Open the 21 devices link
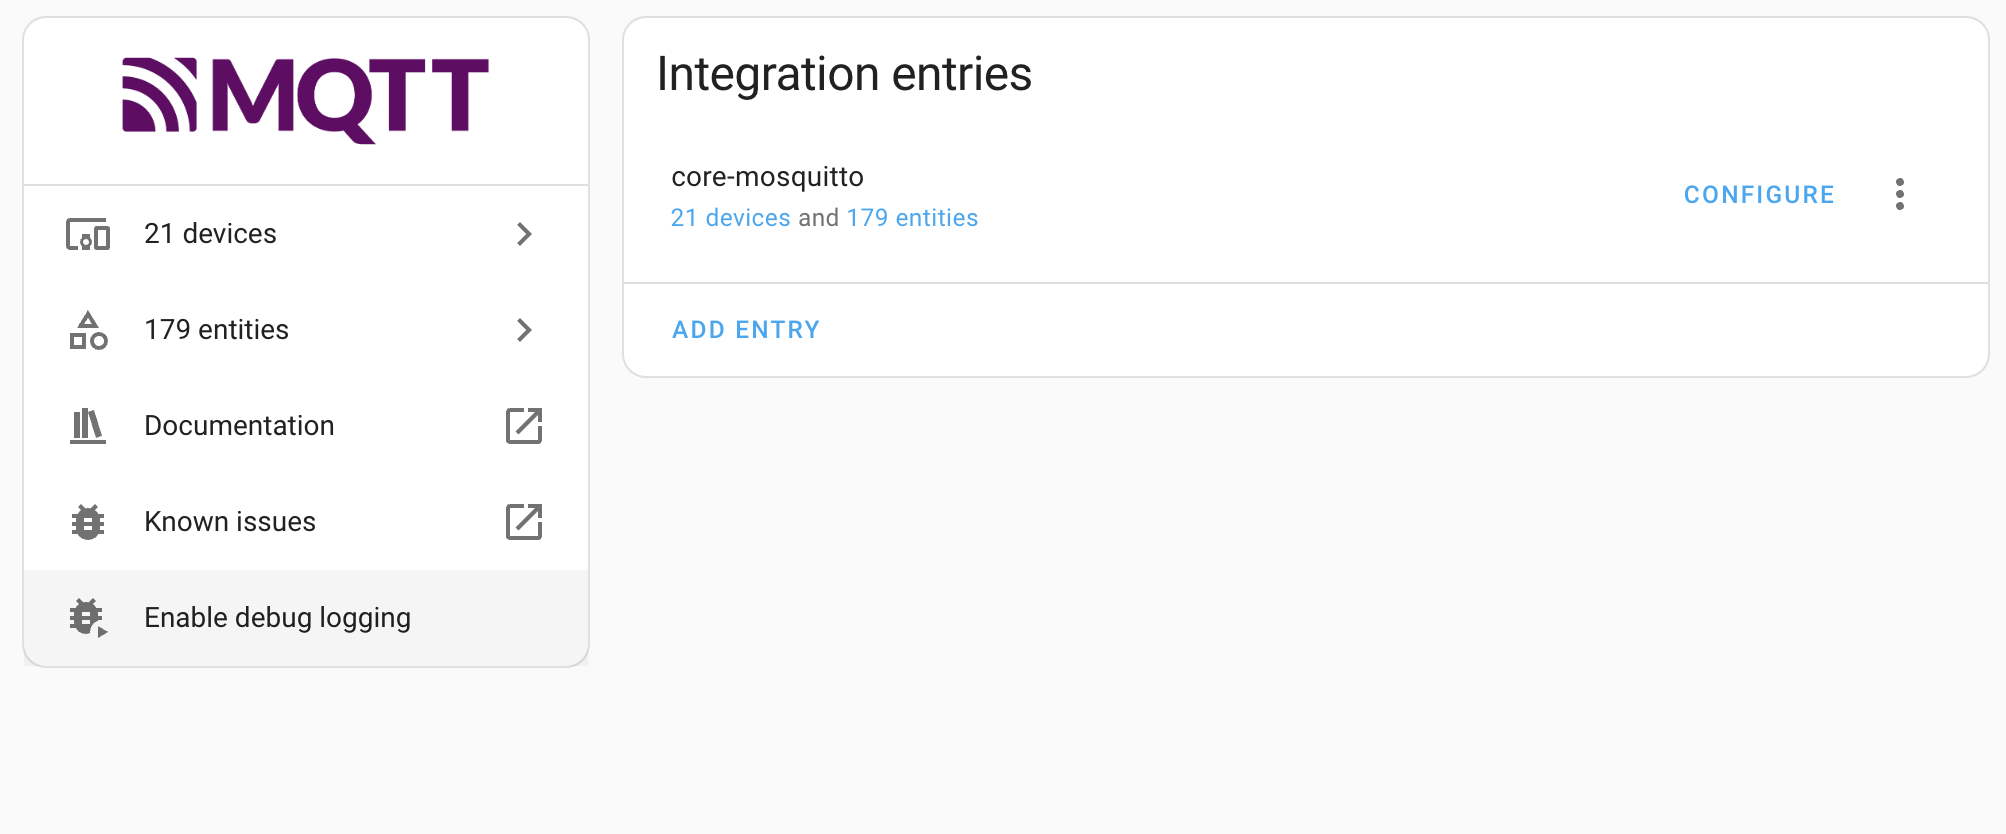 (x=730, y=217)
